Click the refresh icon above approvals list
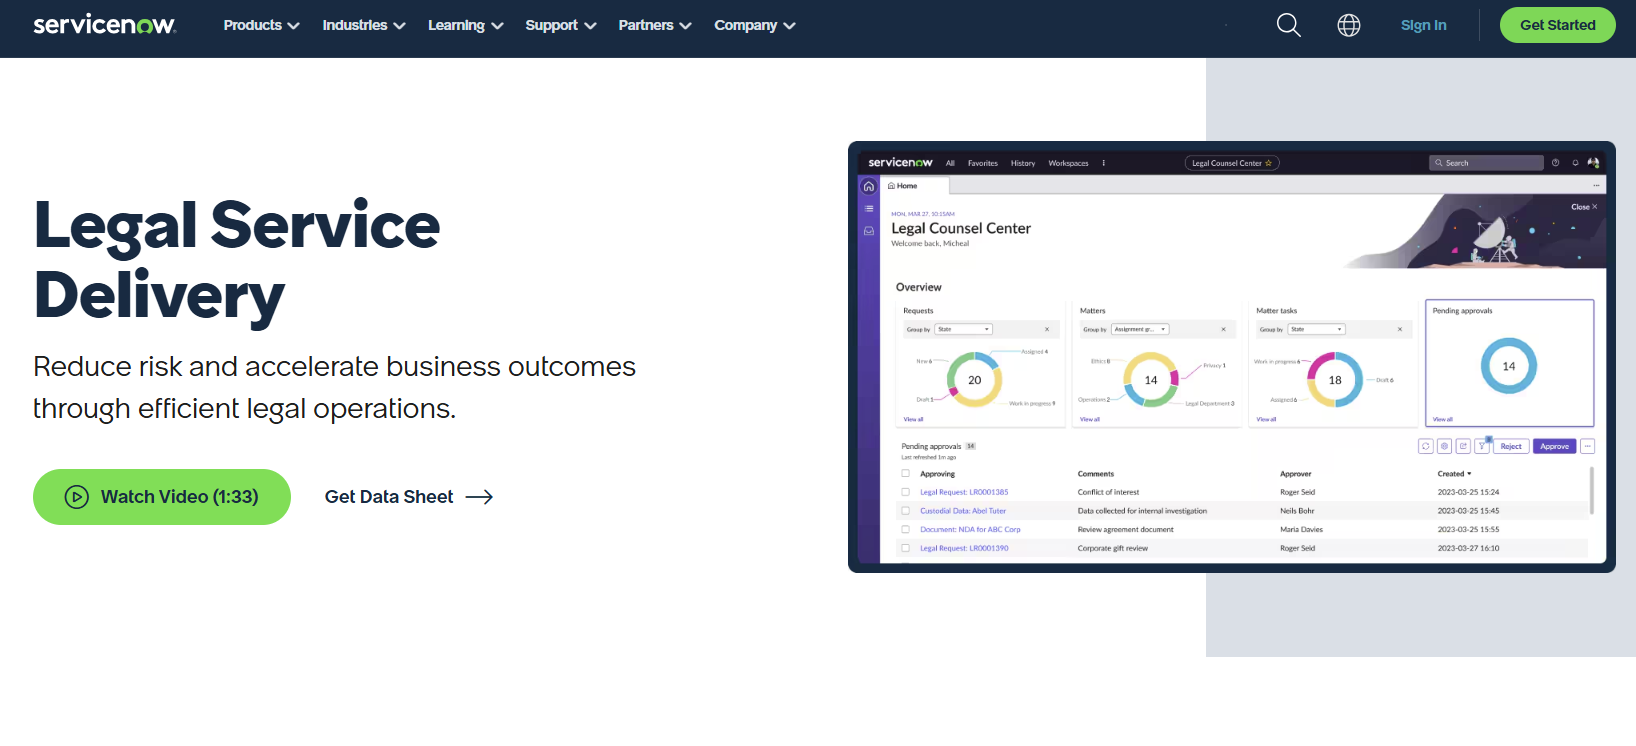The width and height of the screenshot is (1636, 746). [1426, 447]
